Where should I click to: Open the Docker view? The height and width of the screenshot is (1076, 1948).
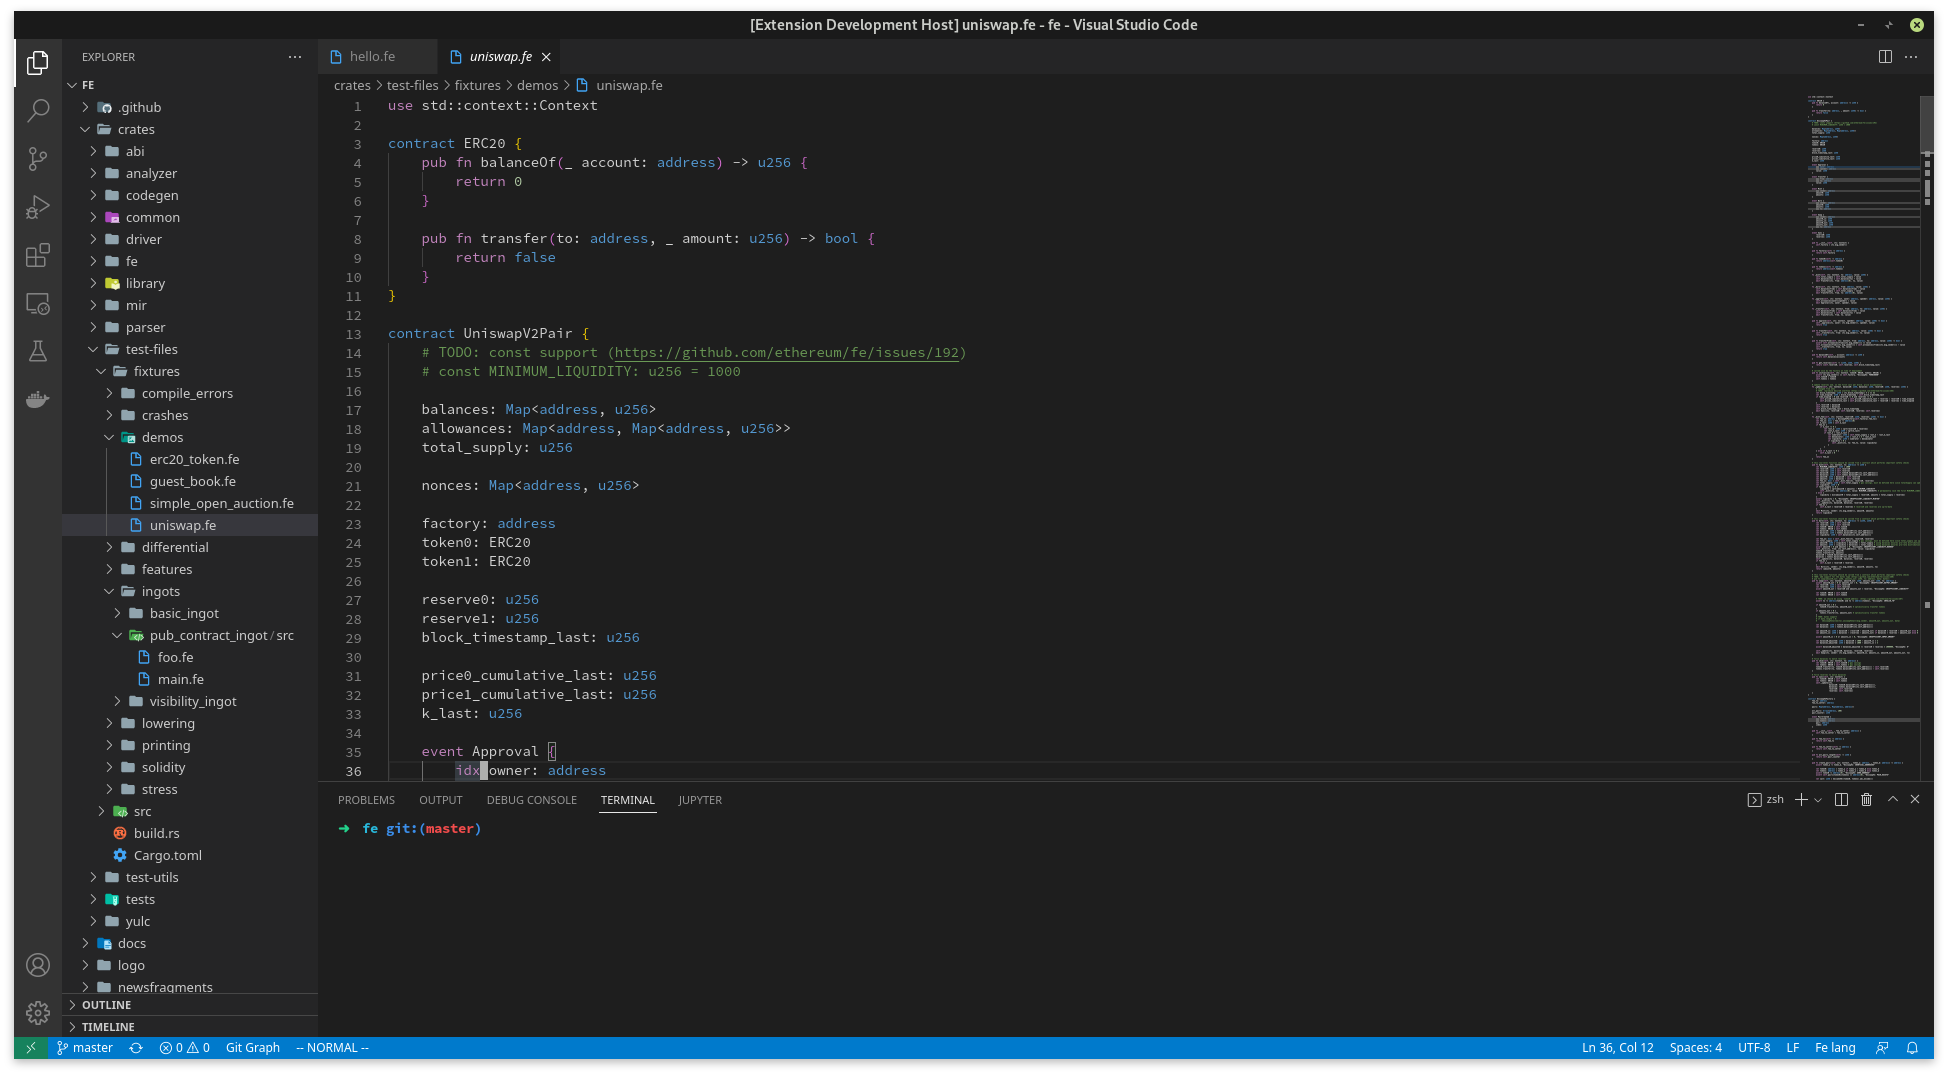tap(38, 399)
